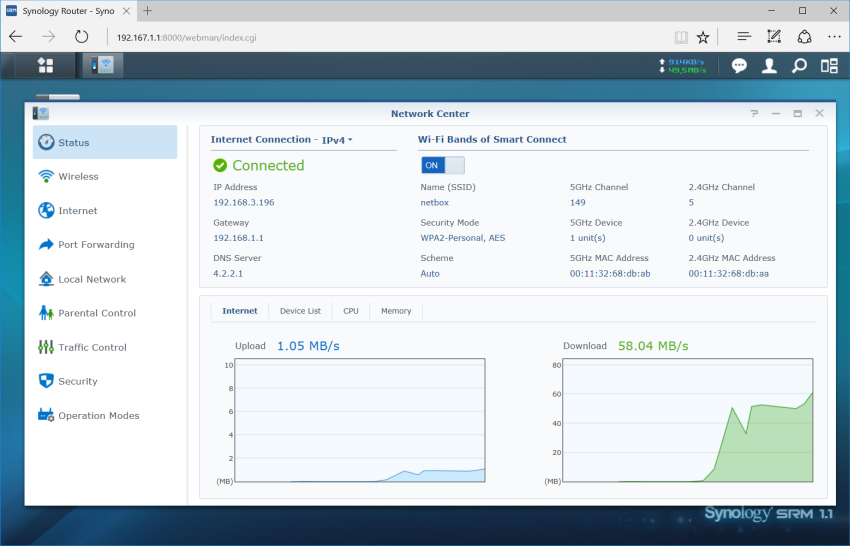
Task: Open the SRM main menu grid icon
Action: pos(46,66)
